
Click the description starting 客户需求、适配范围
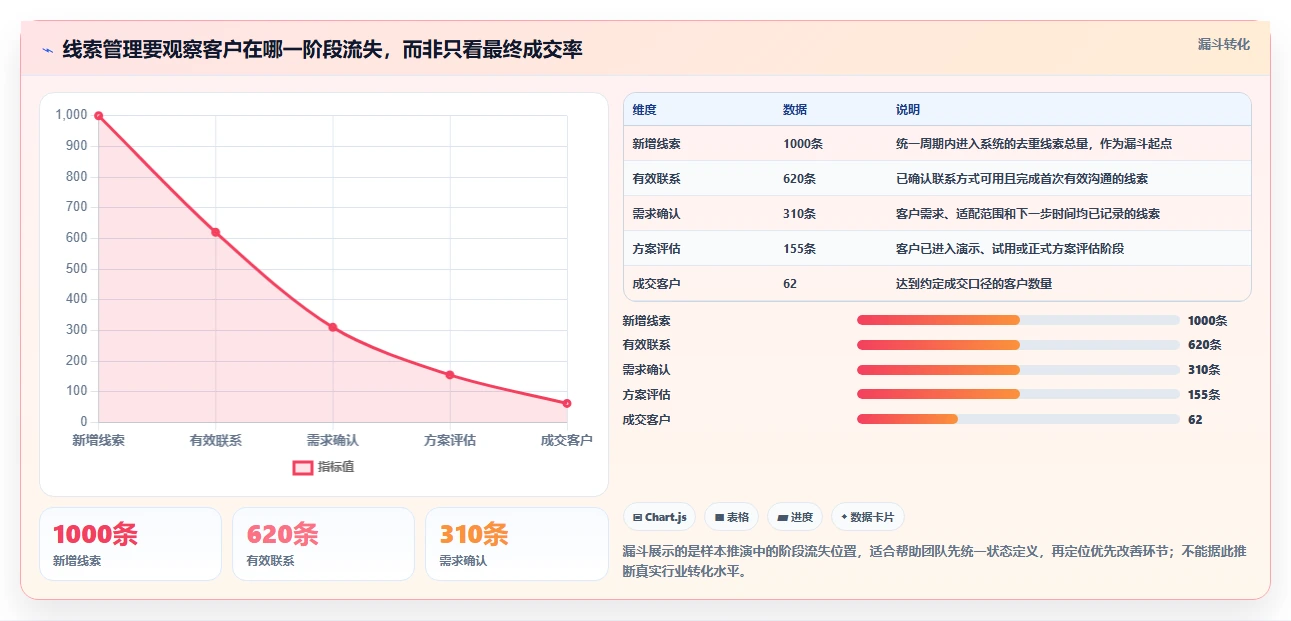coord(1028,214)
